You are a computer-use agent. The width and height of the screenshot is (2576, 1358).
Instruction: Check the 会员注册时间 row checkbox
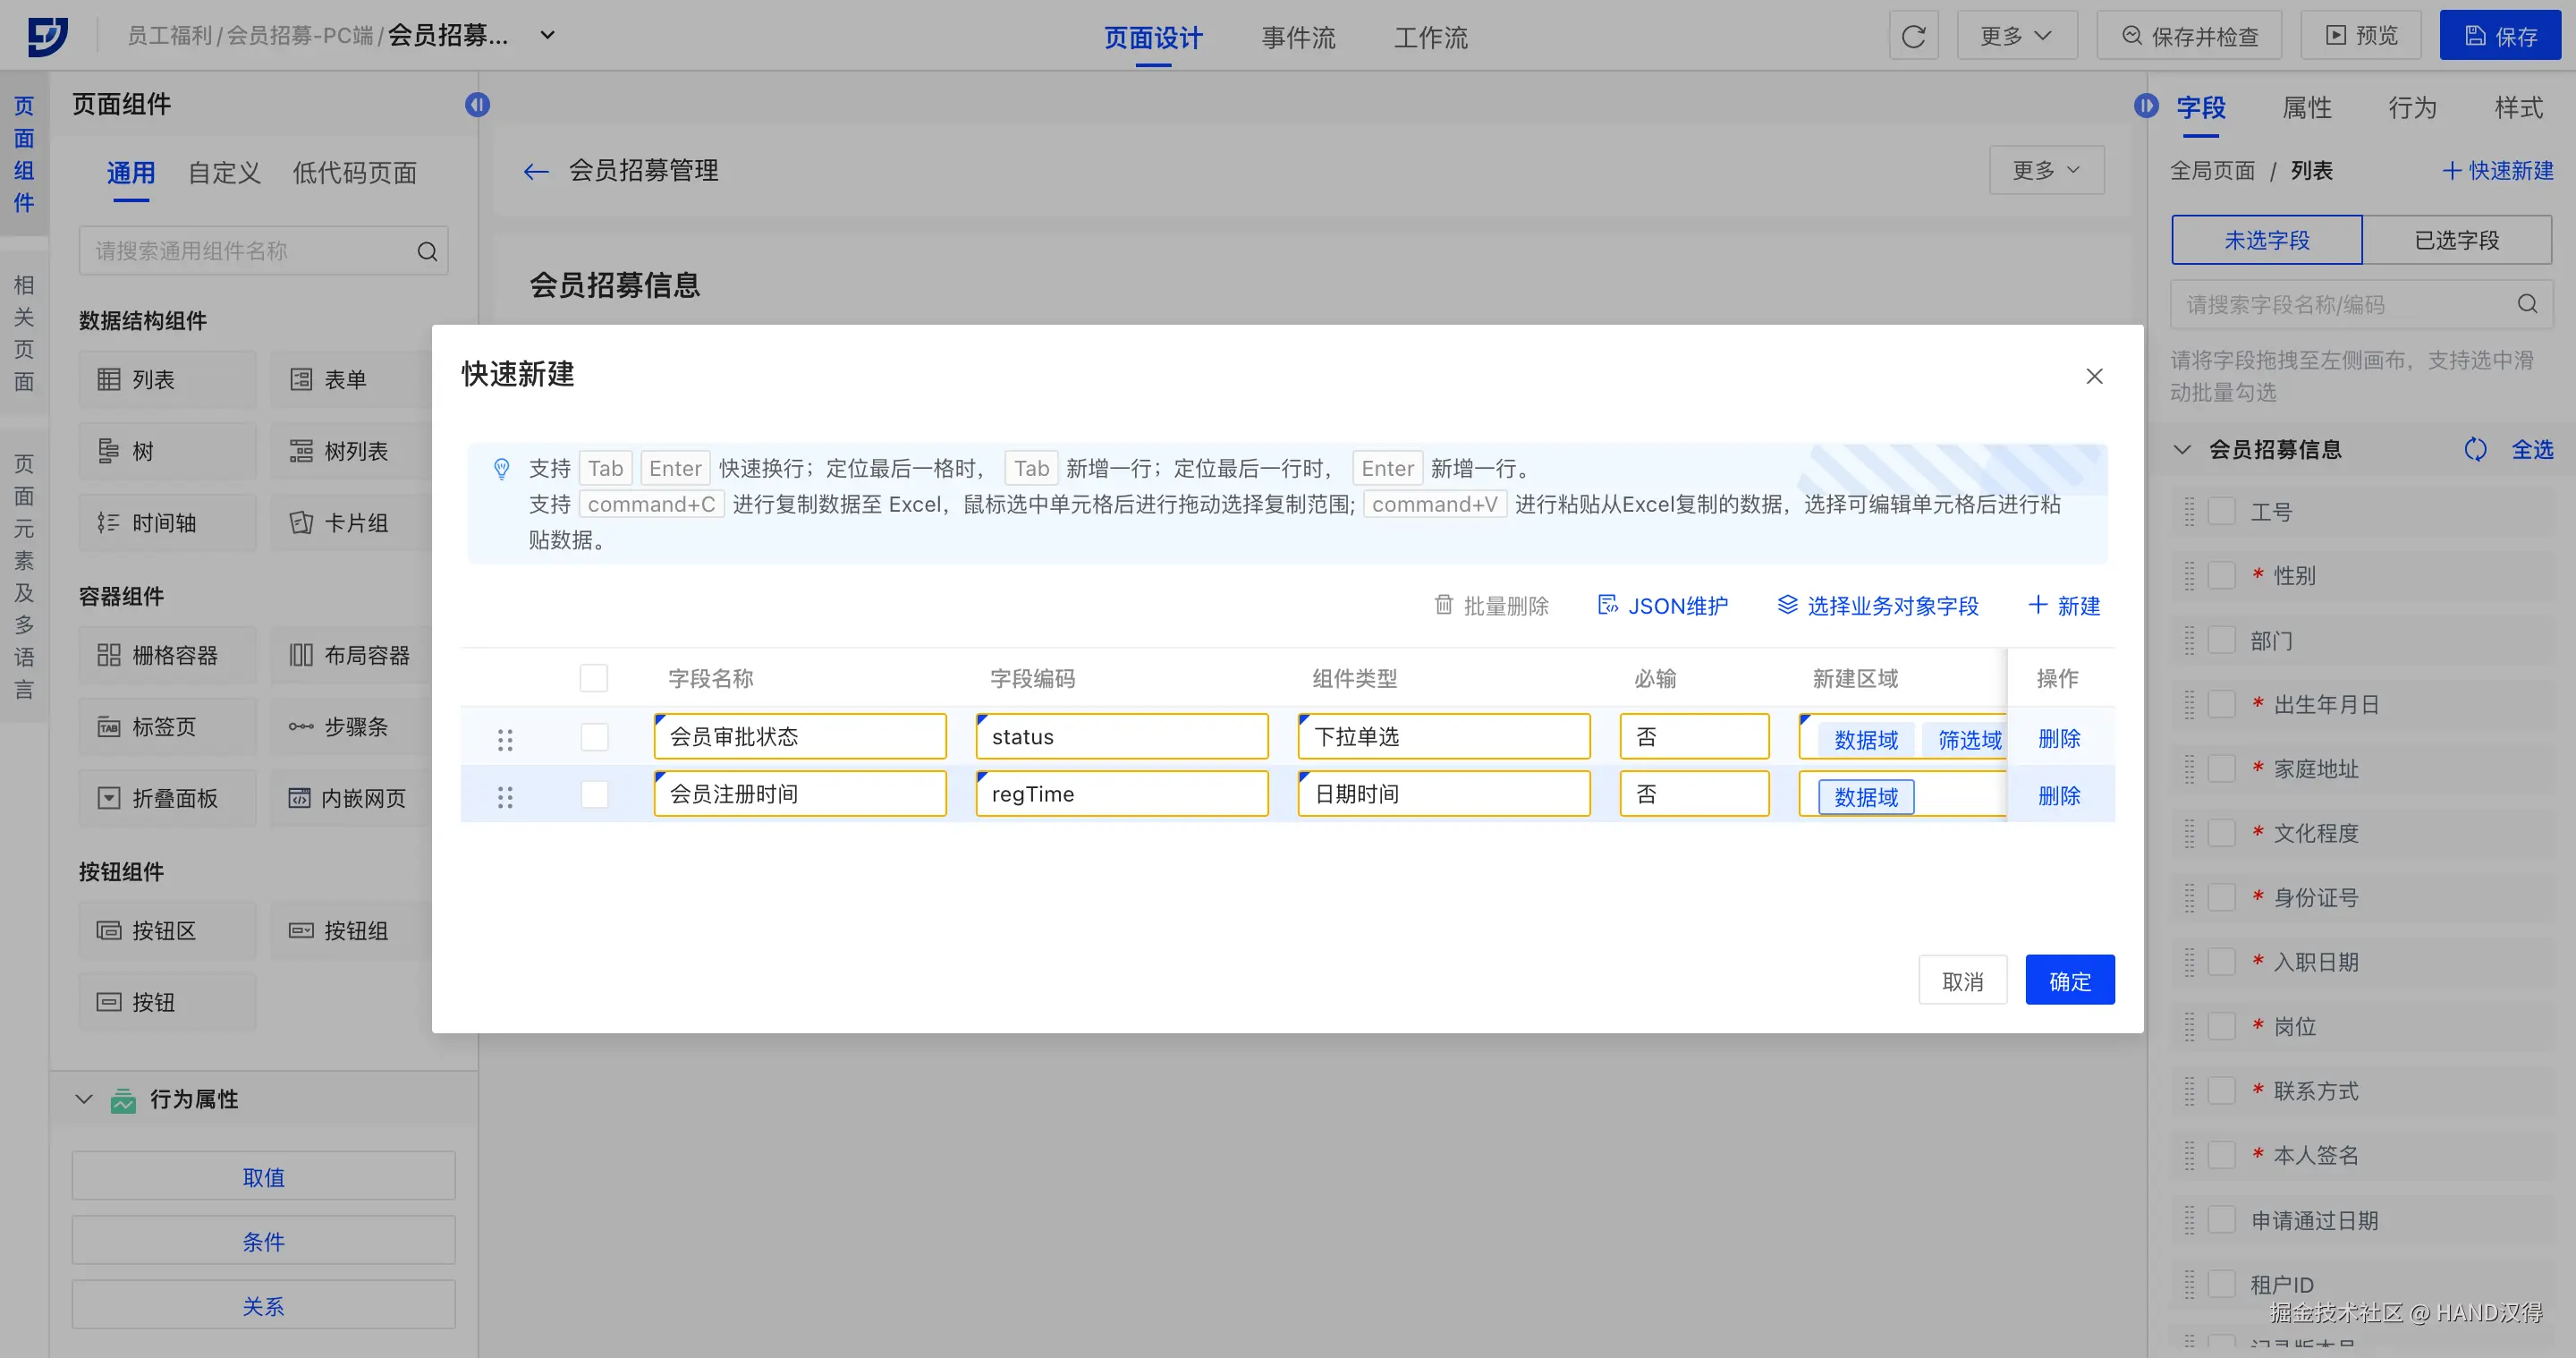click(594, 795)
